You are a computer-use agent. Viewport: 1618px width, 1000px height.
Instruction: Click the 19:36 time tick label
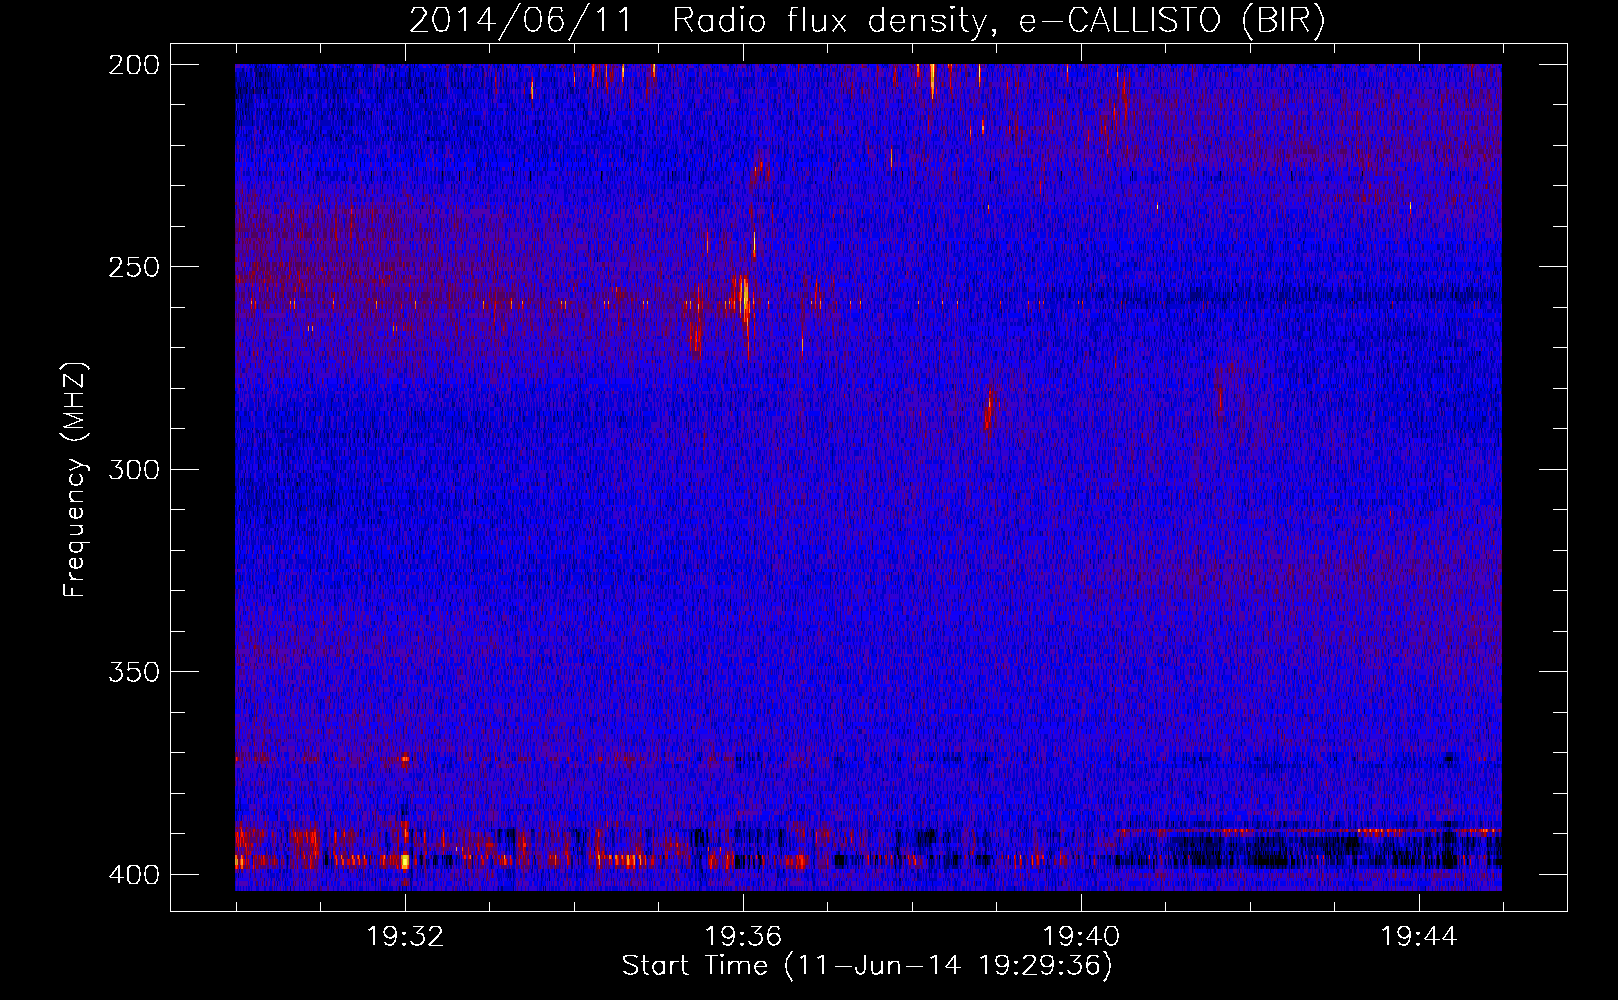click(x=743, y=937)
